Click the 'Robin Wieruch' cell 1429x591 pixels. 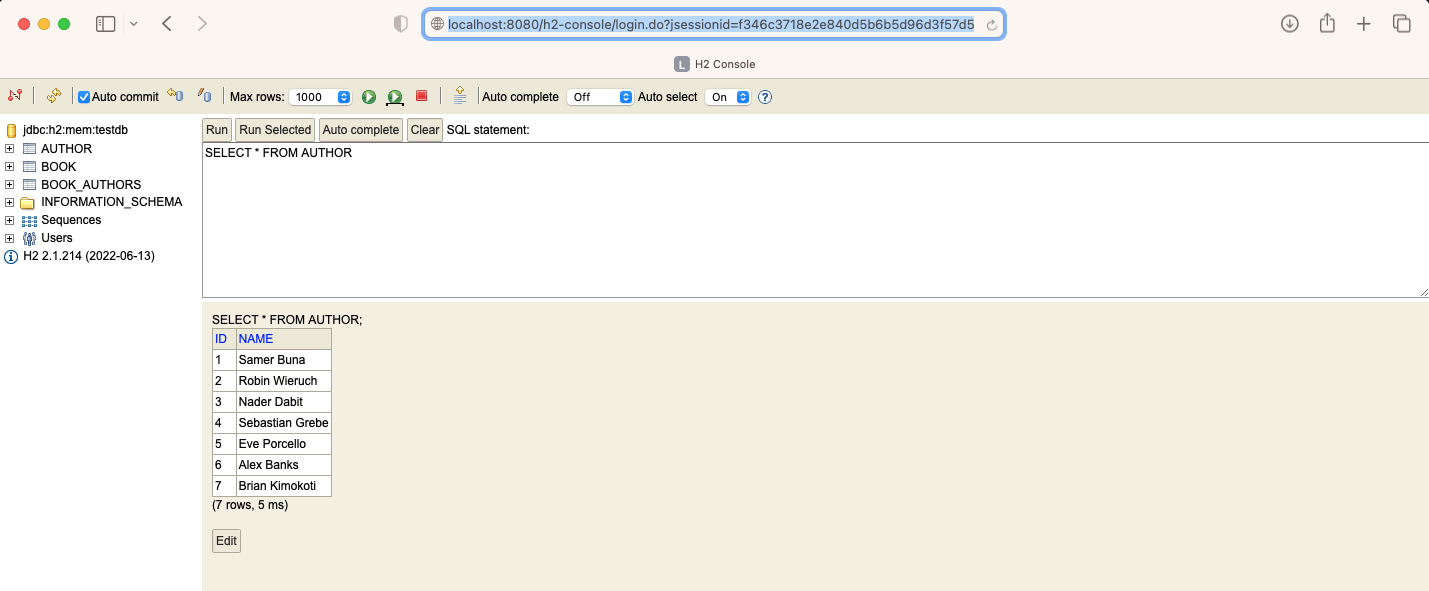coord(284,381)
